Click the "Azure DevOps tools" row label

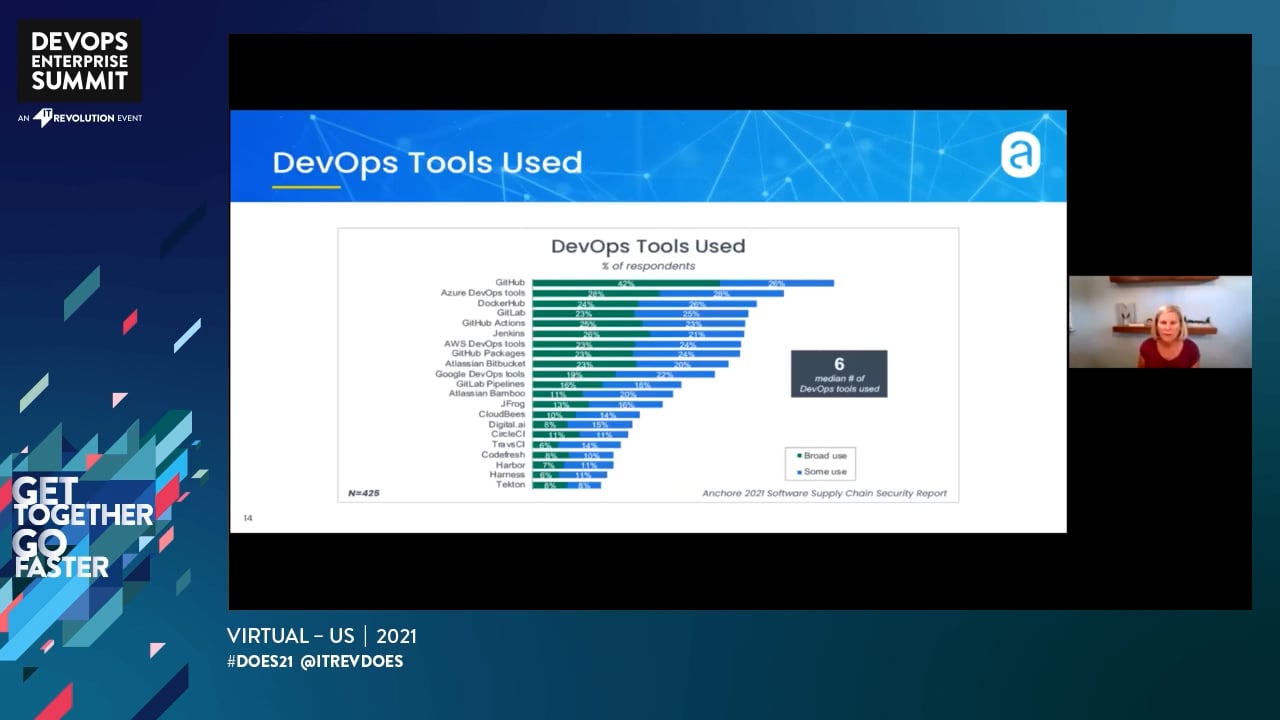coord(483,293)
